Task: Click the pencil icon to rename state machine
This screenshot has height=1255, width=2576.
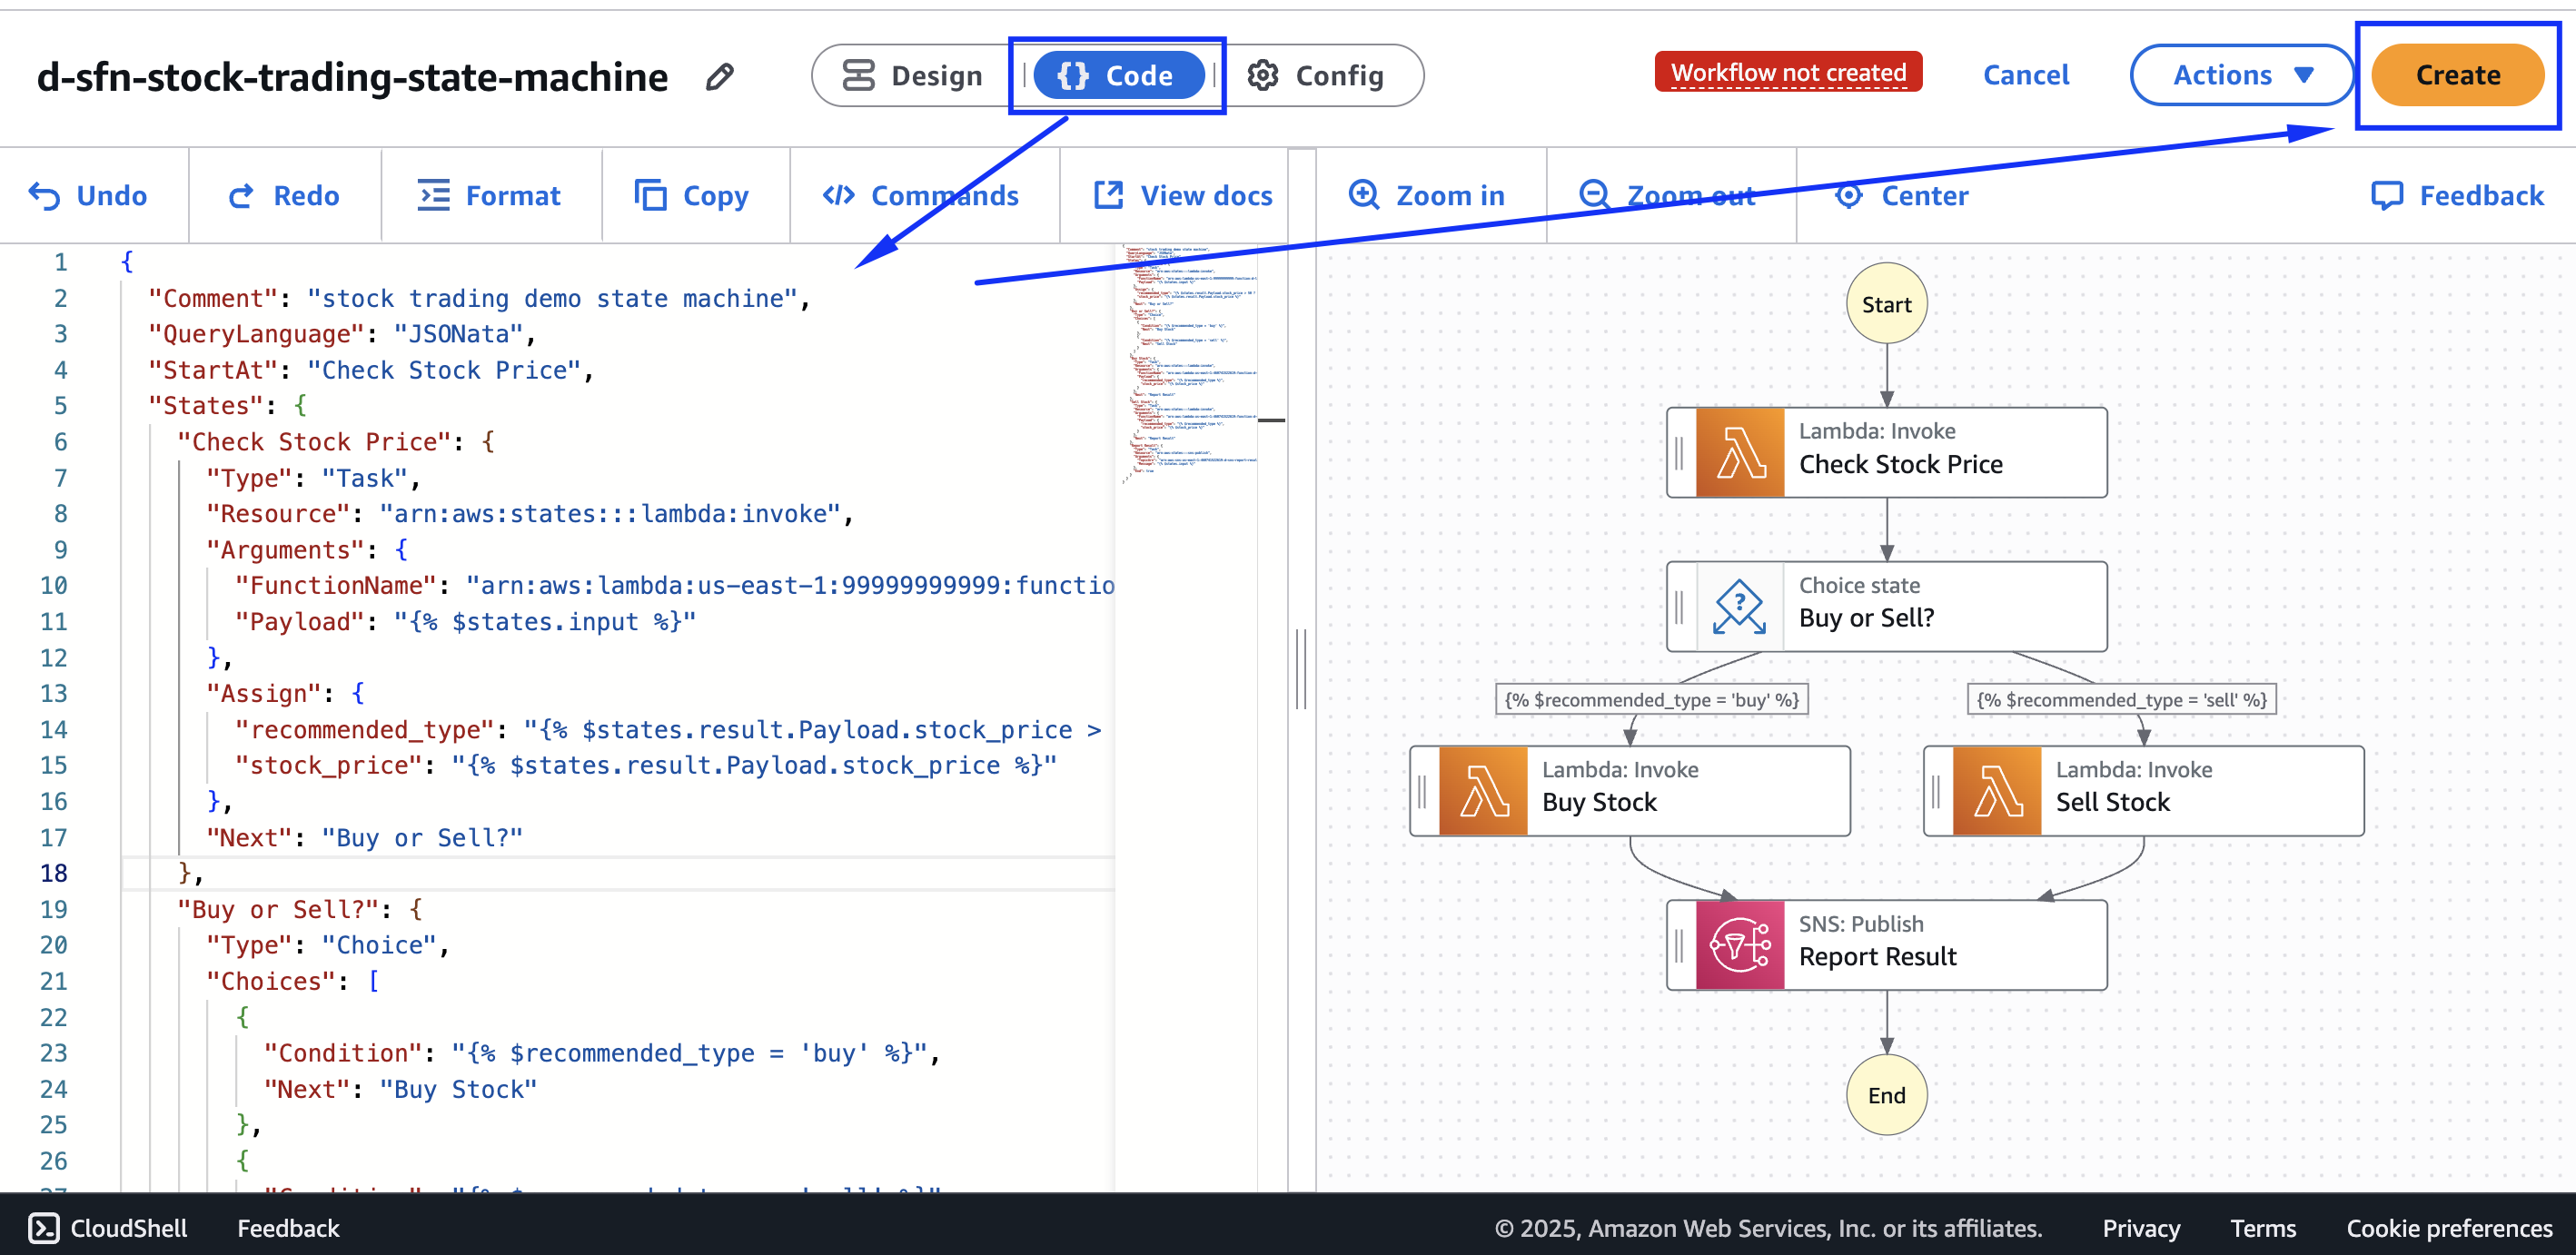Action: [x=719, y=77]
